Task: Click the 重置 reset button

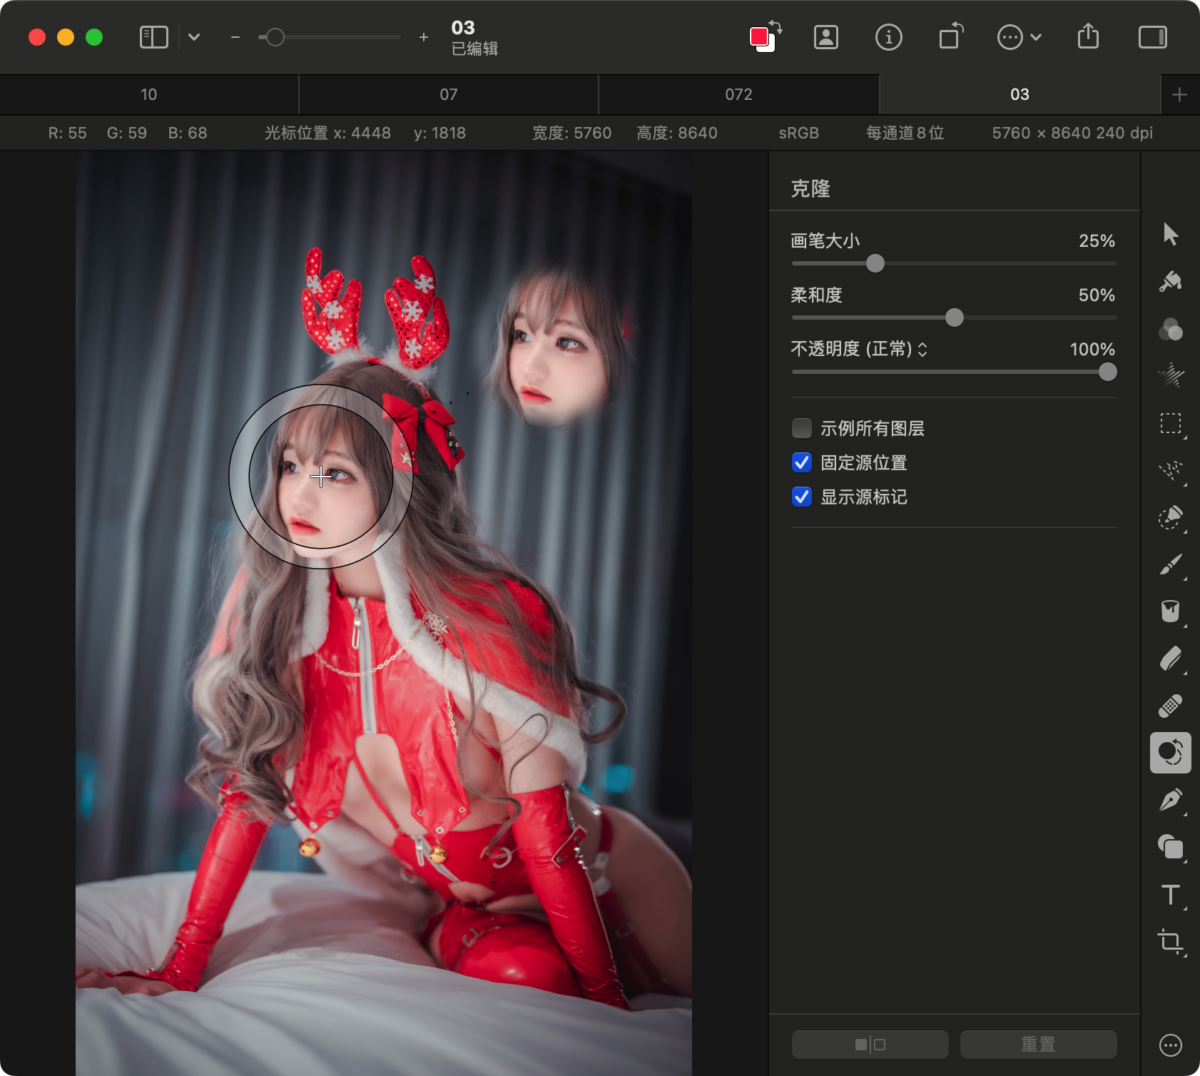Action: click(x=1038, y=1044)
